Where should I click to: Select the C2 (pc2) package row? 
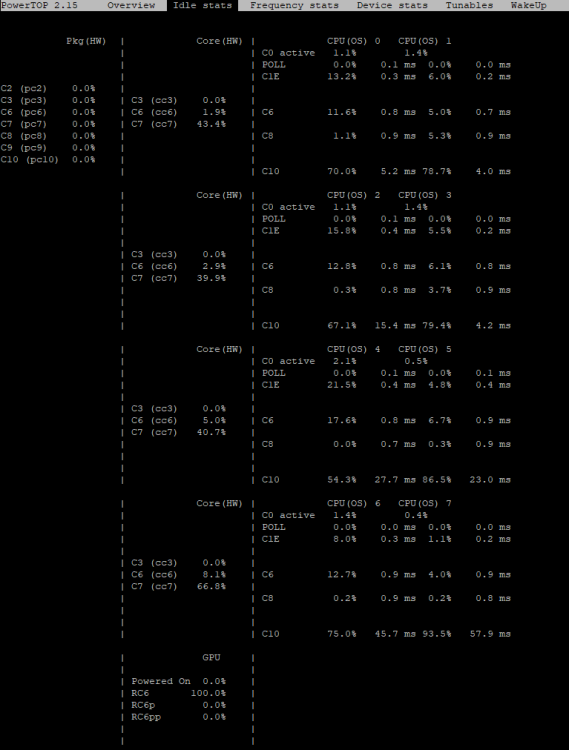point(48,88)
